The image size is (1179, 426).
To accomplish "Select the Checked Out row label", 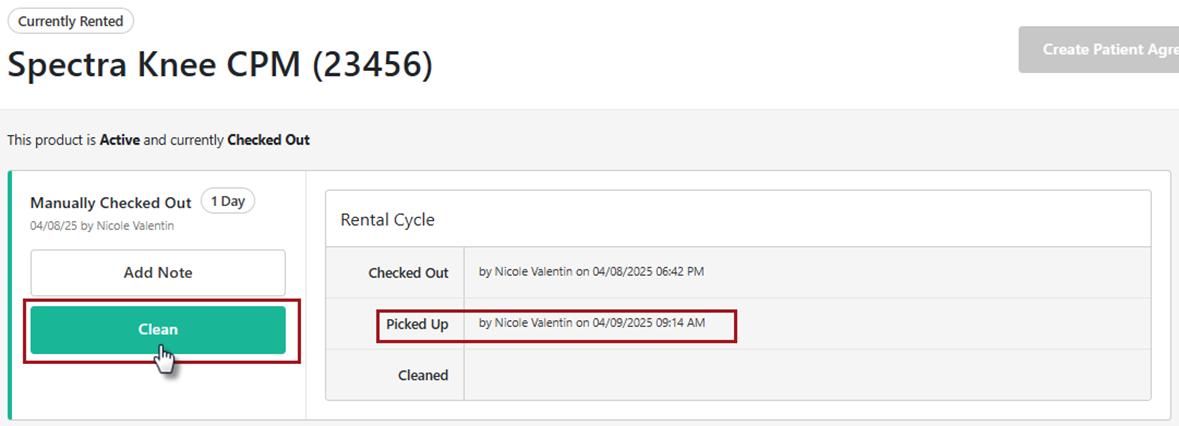I will 408,272.
